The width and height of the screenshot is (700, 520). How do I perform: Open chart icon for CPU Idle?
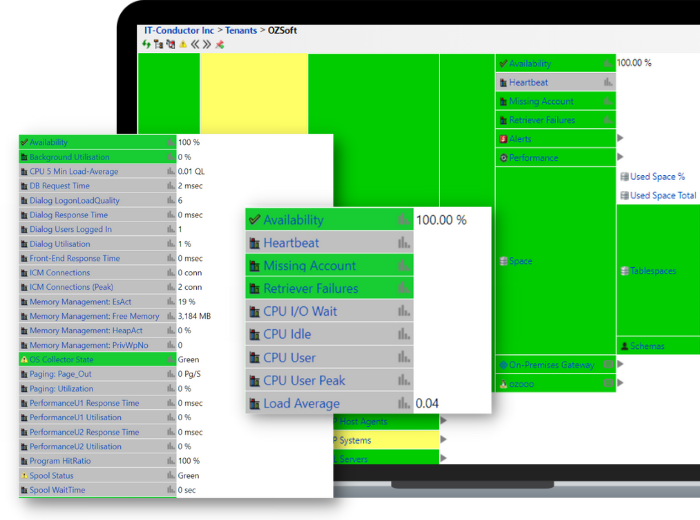click(x=404, y=333)
